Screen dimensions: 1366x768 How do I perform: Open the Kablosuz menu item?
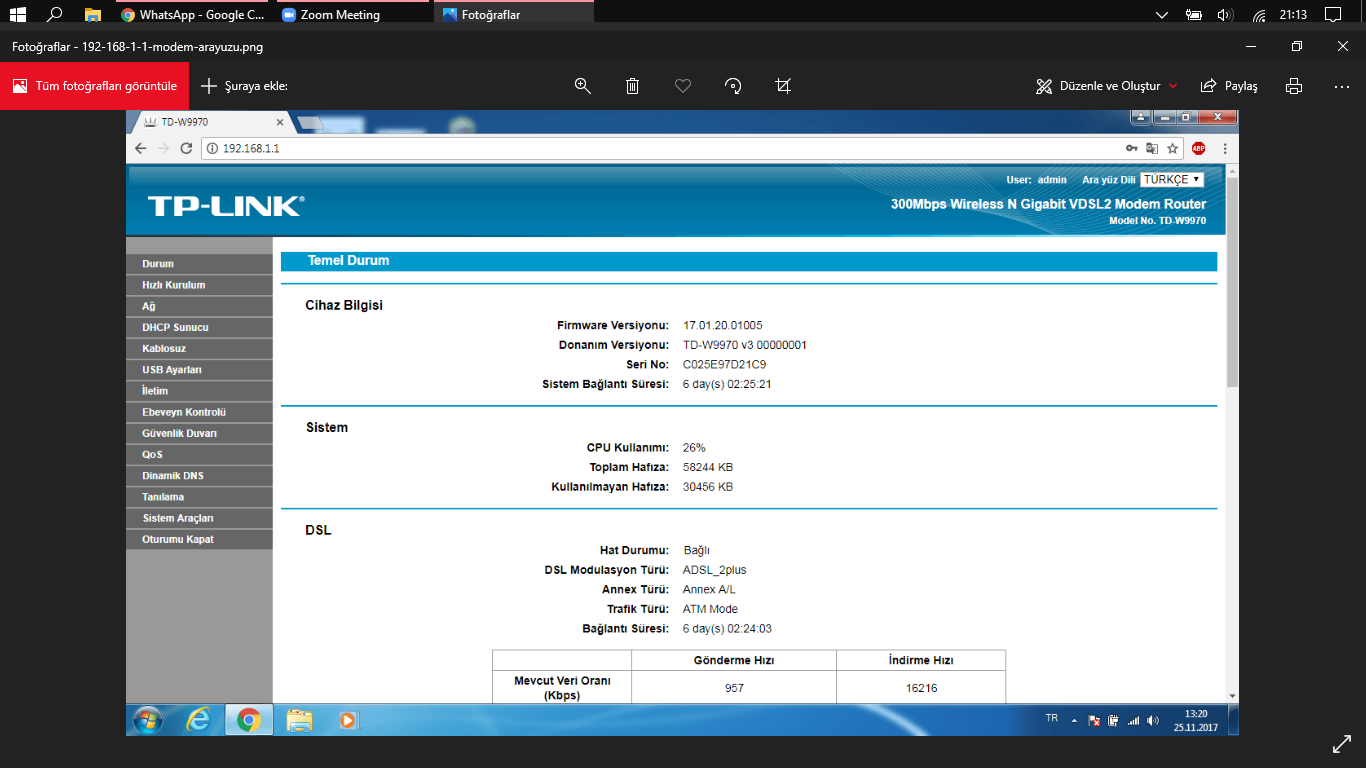point(199,348)
